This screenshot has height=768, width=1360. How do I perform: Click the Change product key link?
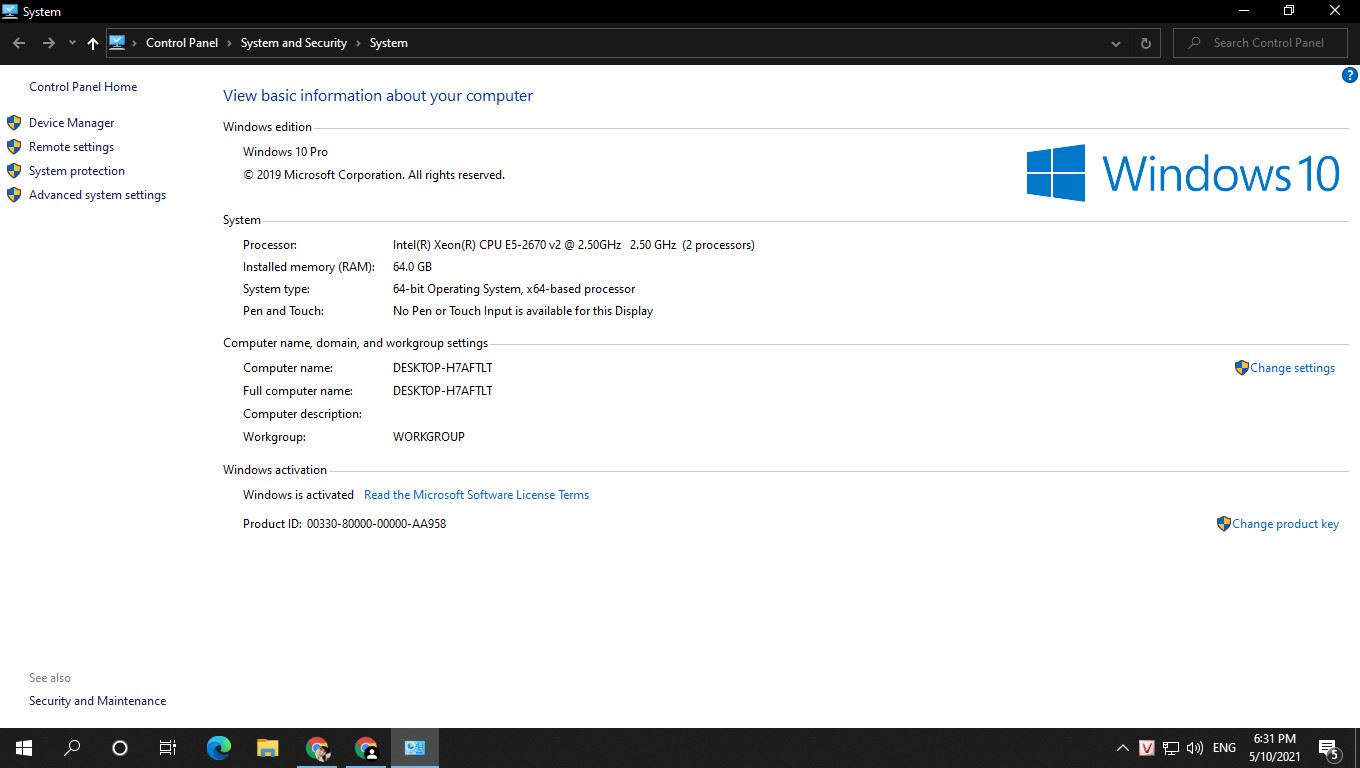(x=1285, y=524)
